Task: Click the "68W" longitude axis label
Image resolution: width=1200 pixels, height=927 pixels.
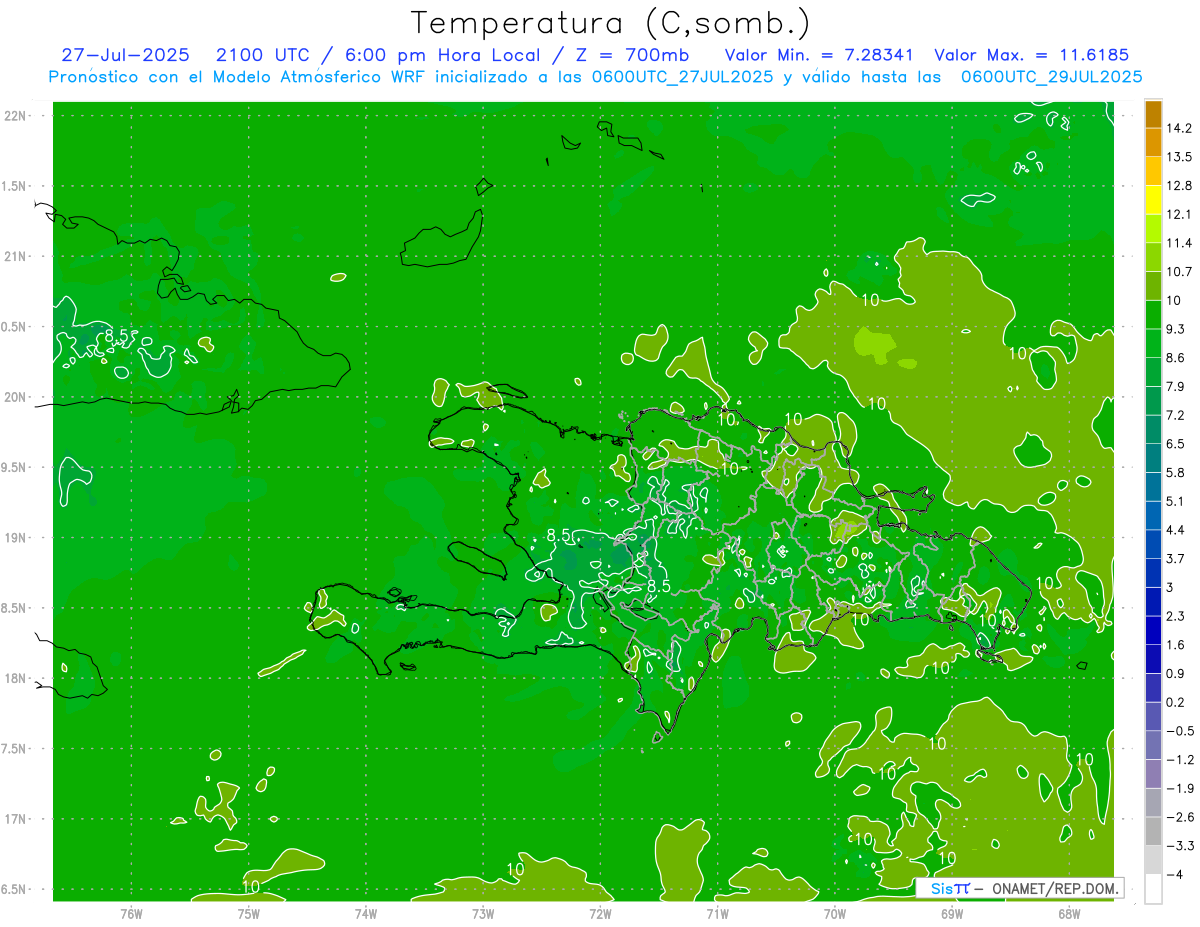Action: point(1068,913)
